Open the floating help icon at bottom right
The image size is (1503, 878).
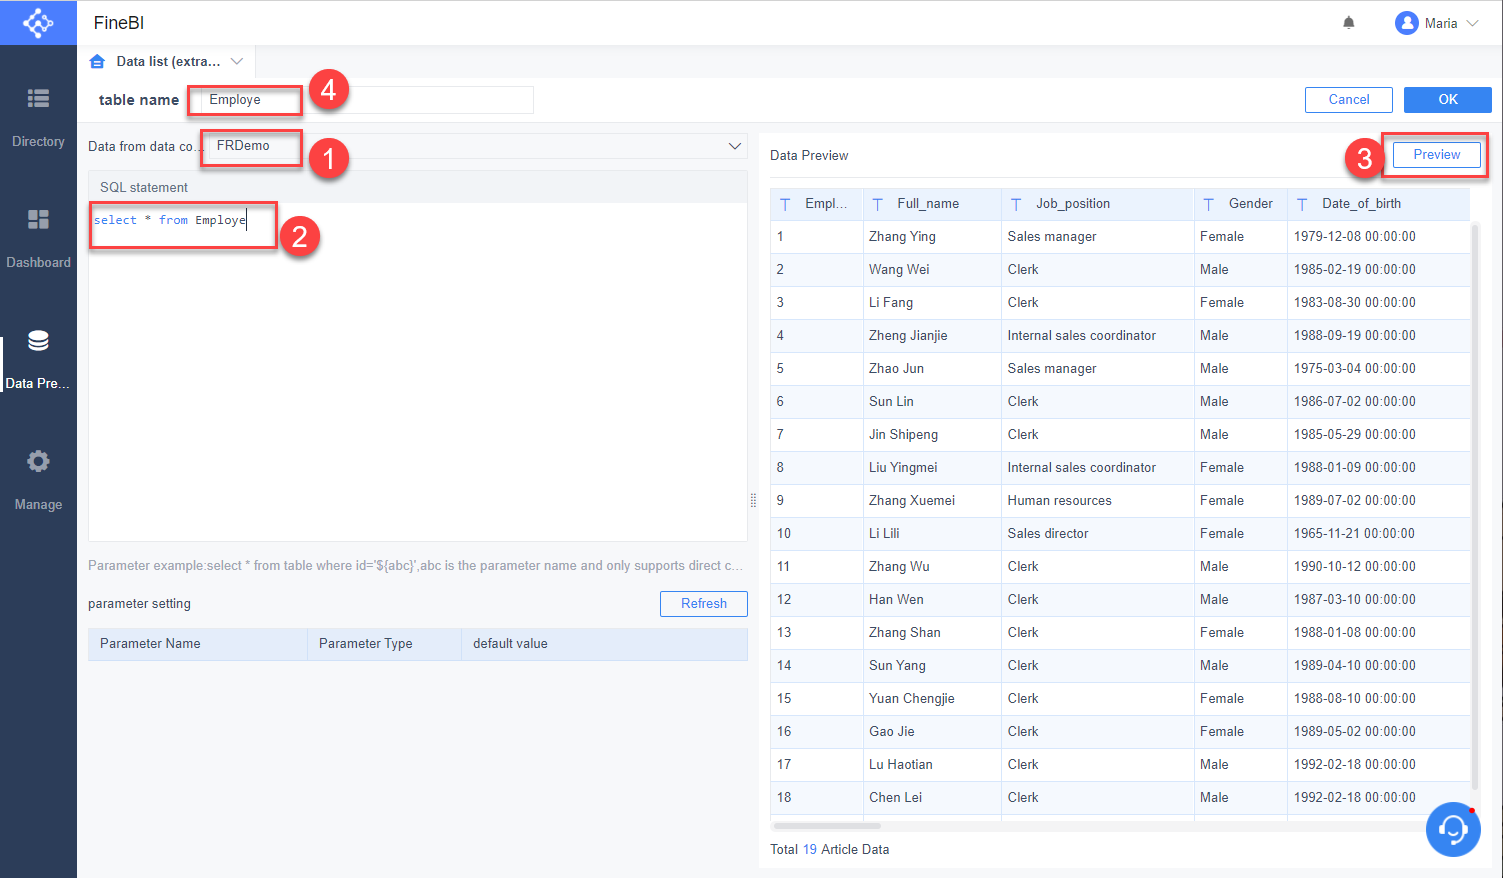(x=1452, y=829)
